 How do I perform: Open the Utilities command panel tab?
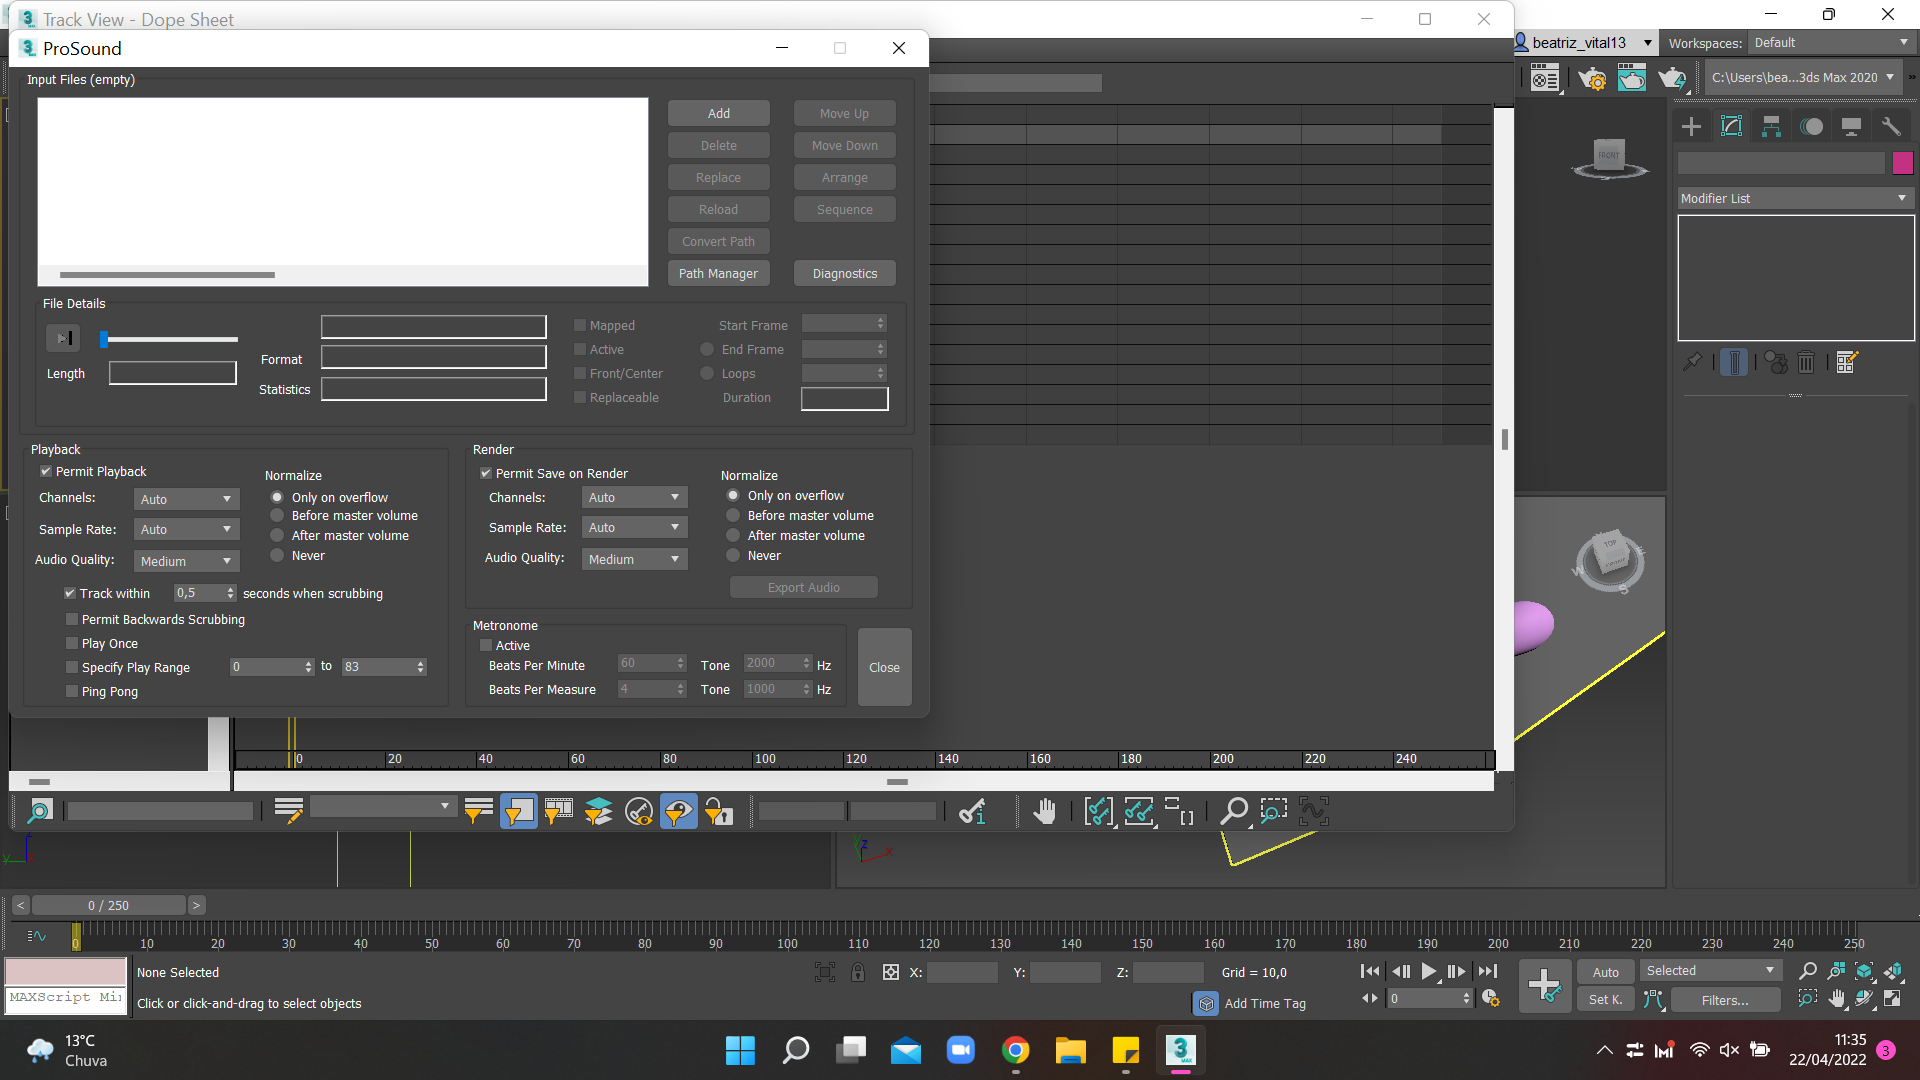coord(1890,126)
